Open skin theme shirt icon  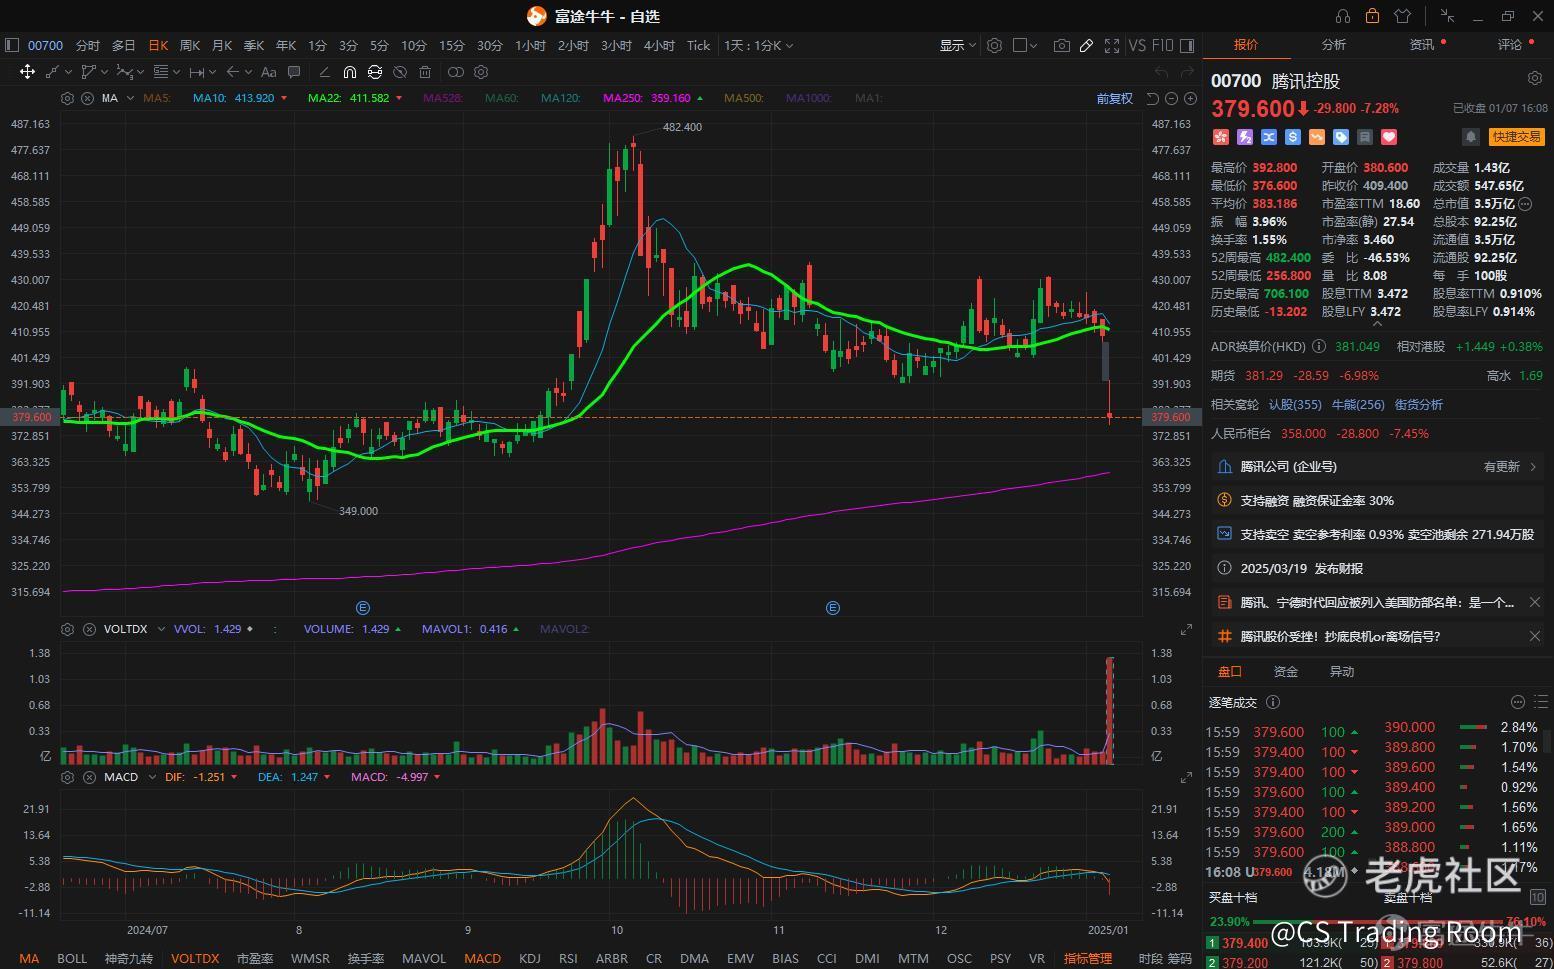point(1402,16)
